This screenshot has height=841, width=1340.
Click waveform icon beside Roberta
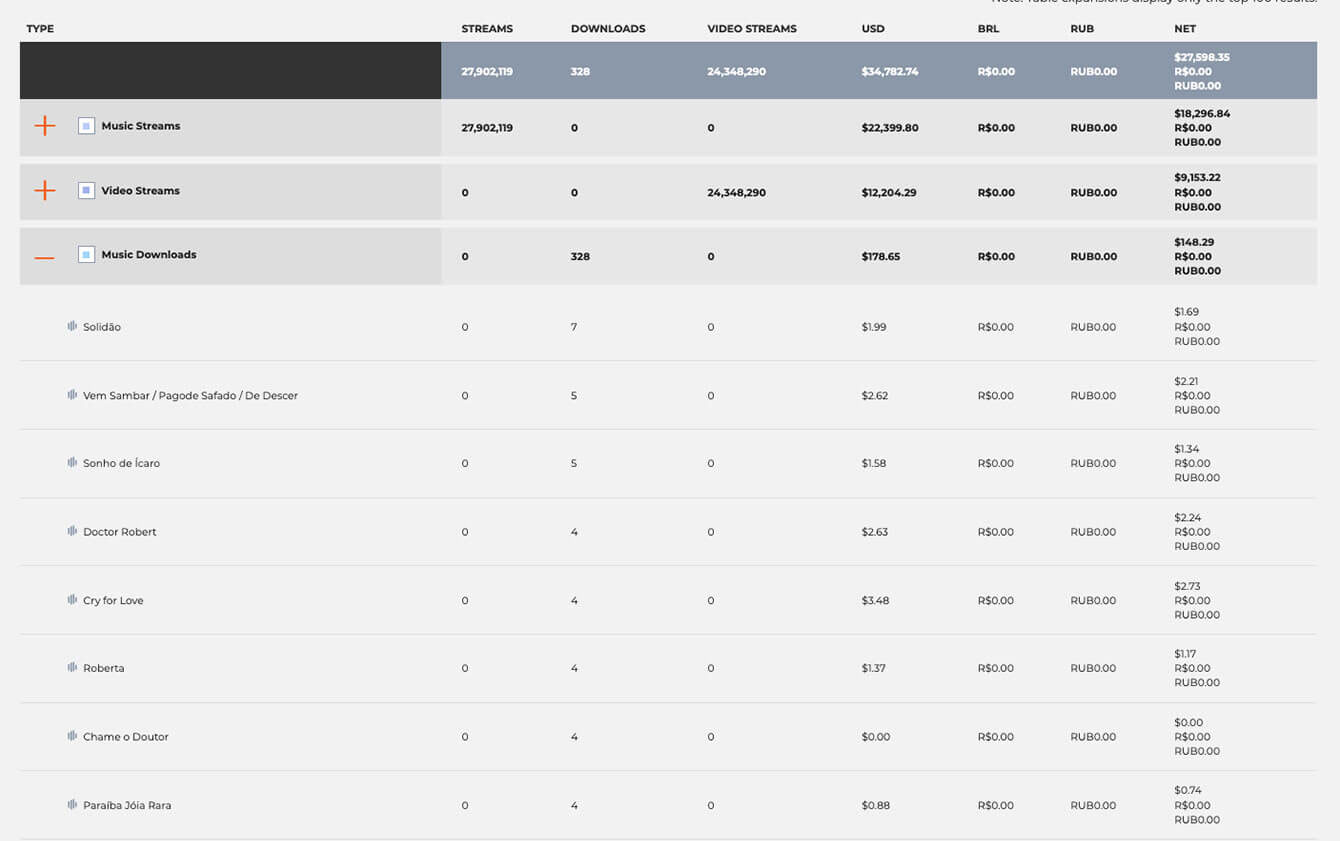click(72, 667)
